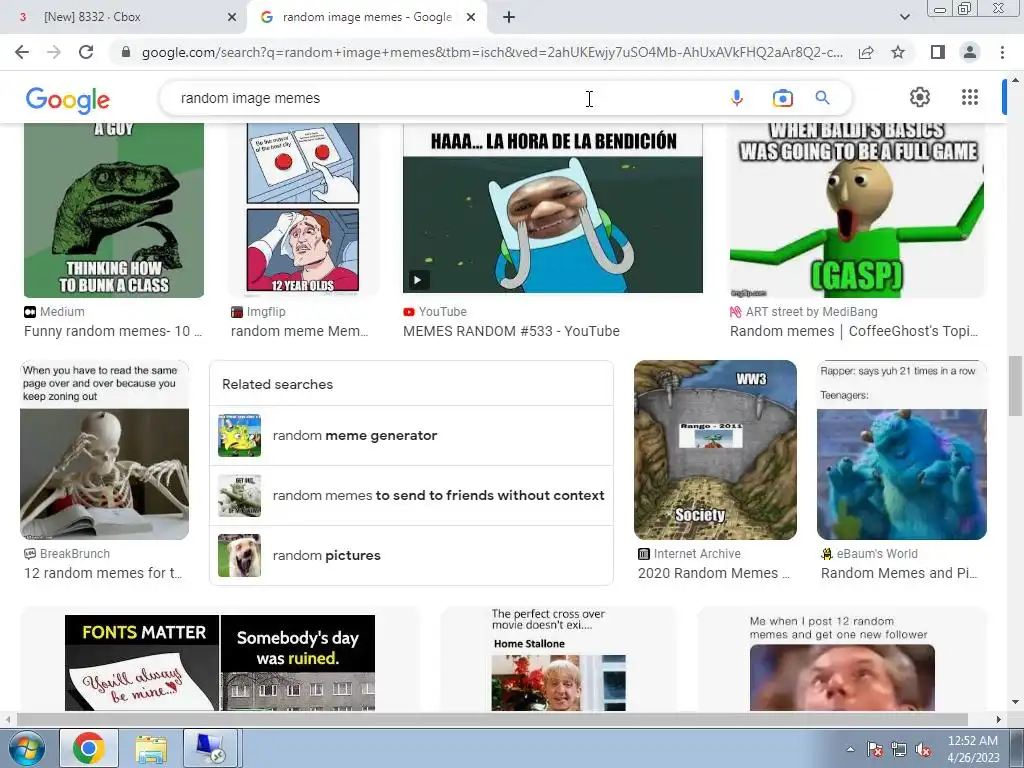Click the random image memes search field
The image size is (1024, 768).
coord(444,98)
